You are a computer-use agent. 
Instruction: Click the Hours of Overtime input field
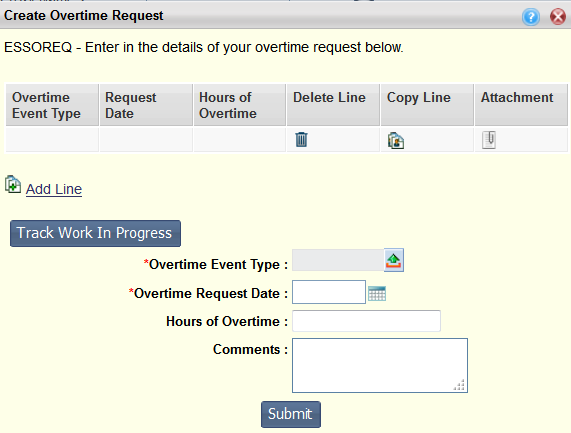(366, 321)
